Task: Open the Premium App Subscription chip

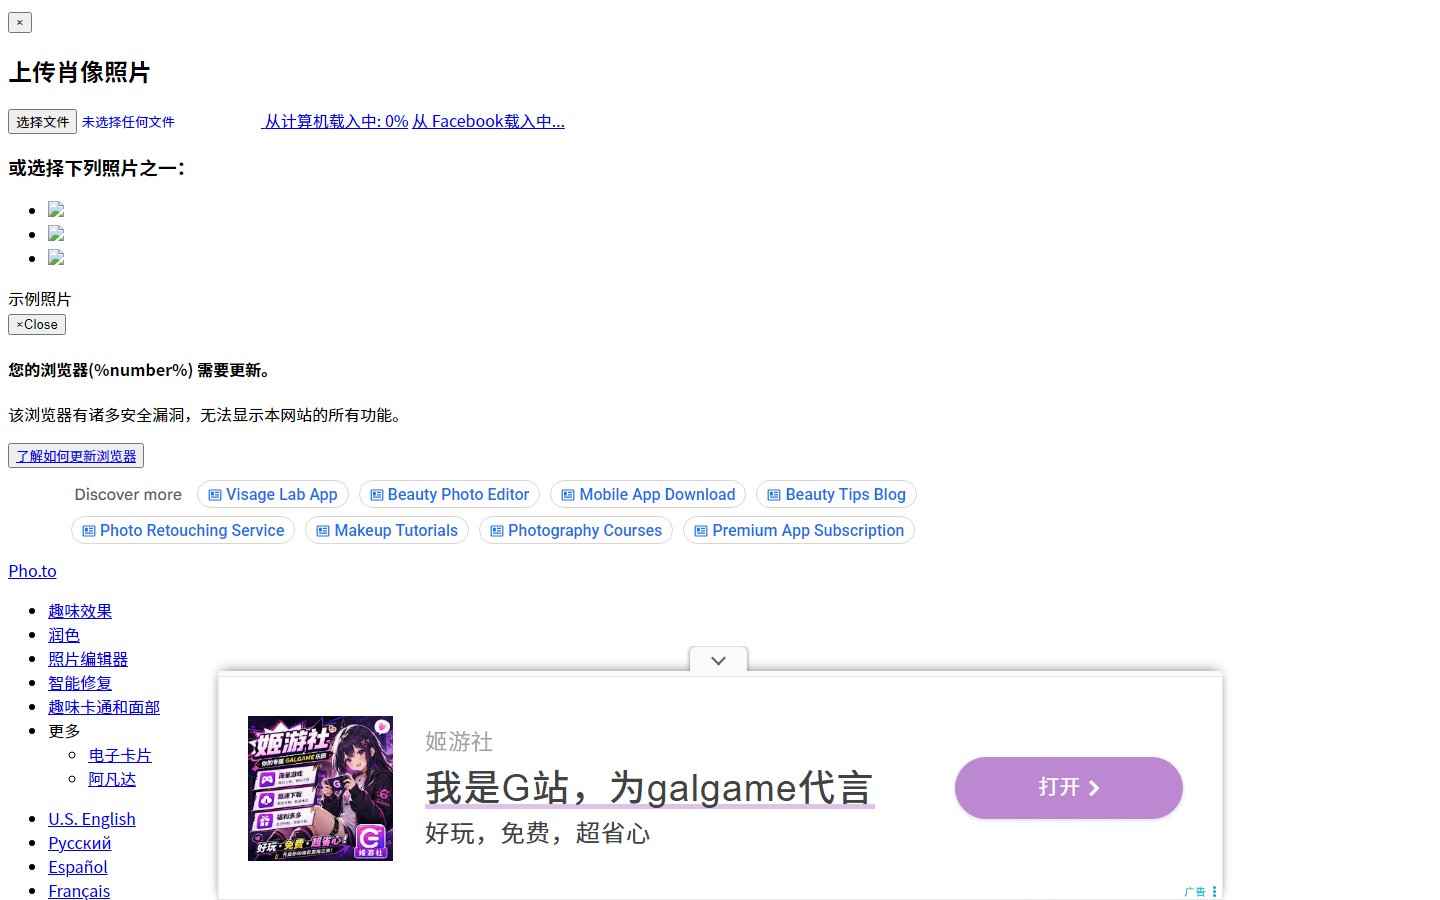Action: click(799, 531)
